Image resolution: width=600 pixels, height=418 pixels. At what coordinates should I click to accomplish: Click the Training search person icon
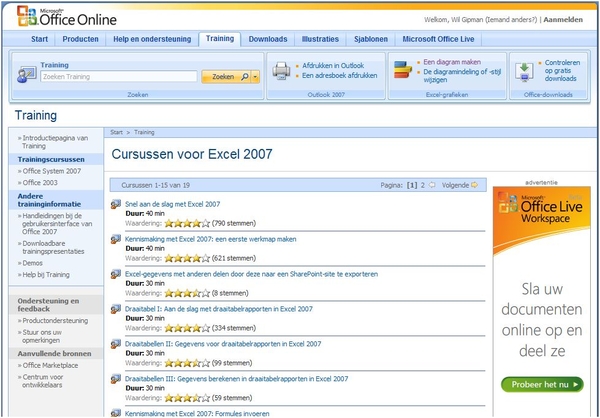tap(27, 74)
